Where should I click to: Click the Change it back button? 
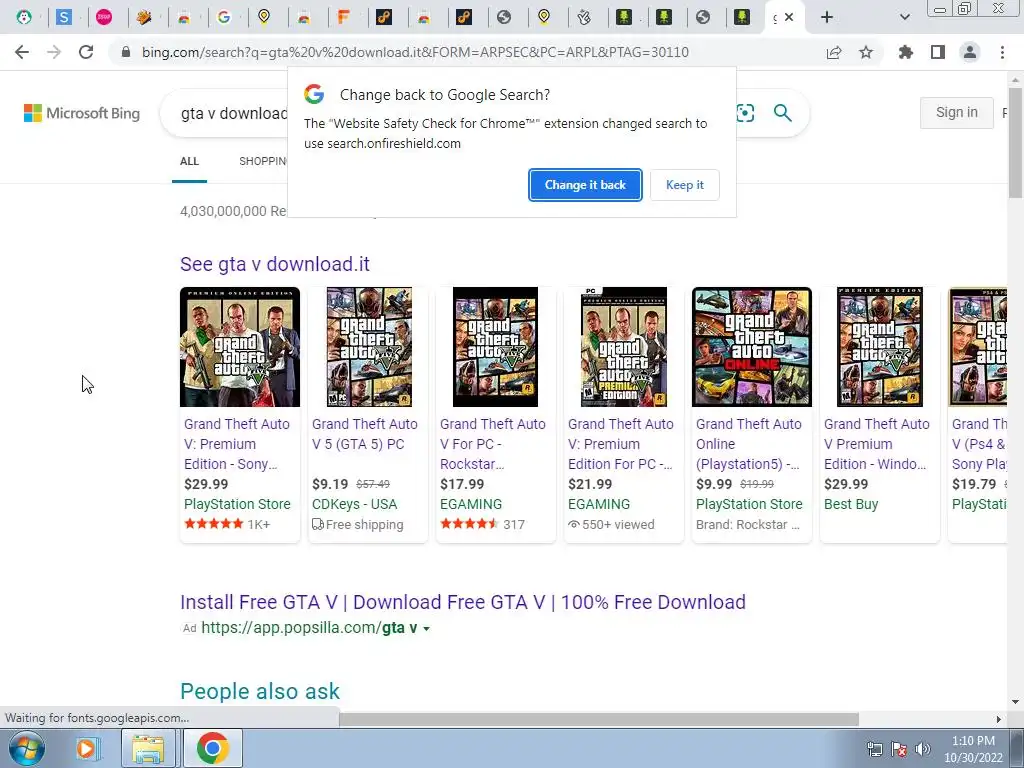pyautogui.click(x=585, y=185)
